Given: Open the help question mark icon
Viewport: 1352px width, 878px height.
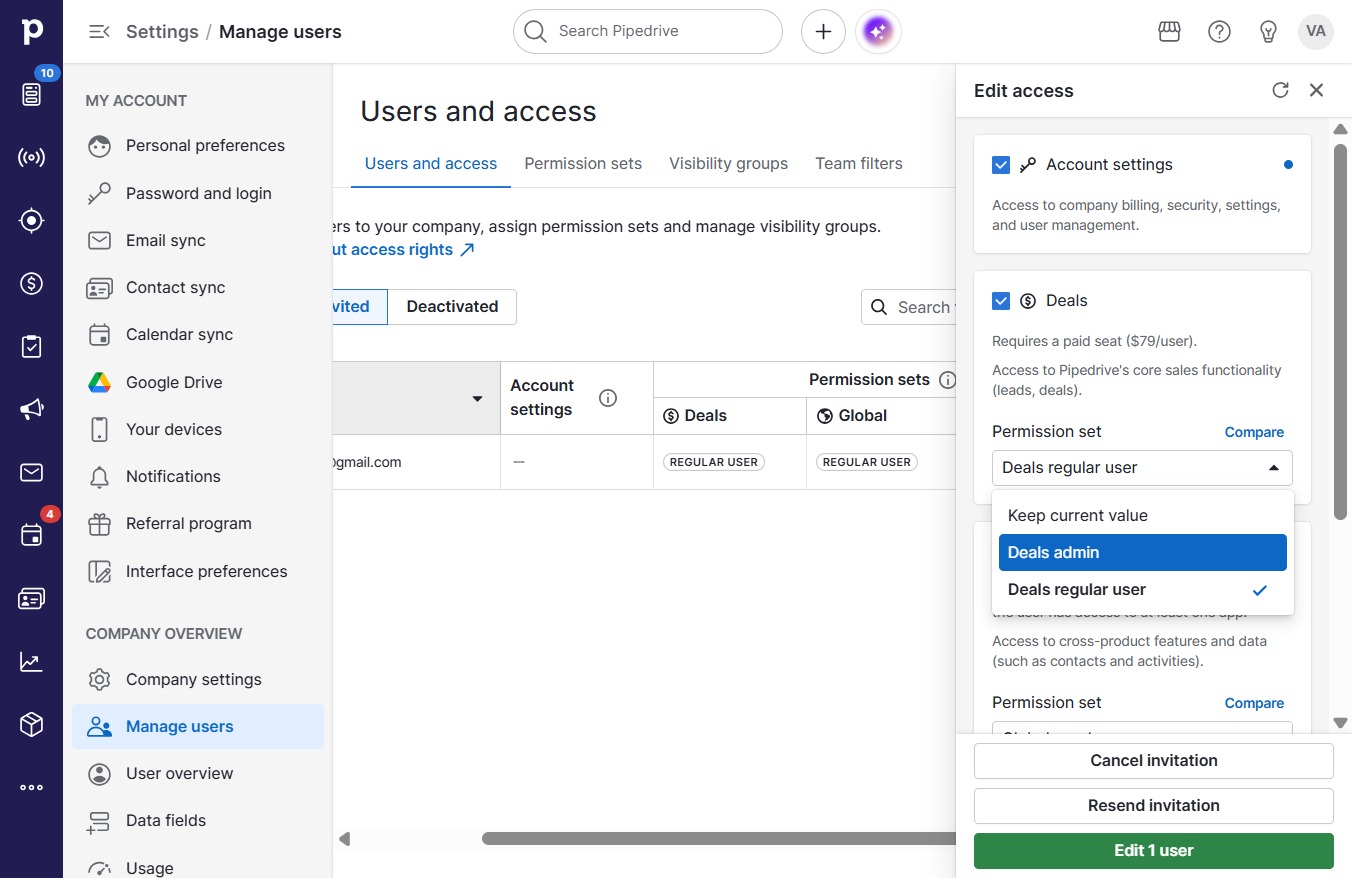Looking at the screenshot, I should pyautogui.click(x=1219, y=32).
